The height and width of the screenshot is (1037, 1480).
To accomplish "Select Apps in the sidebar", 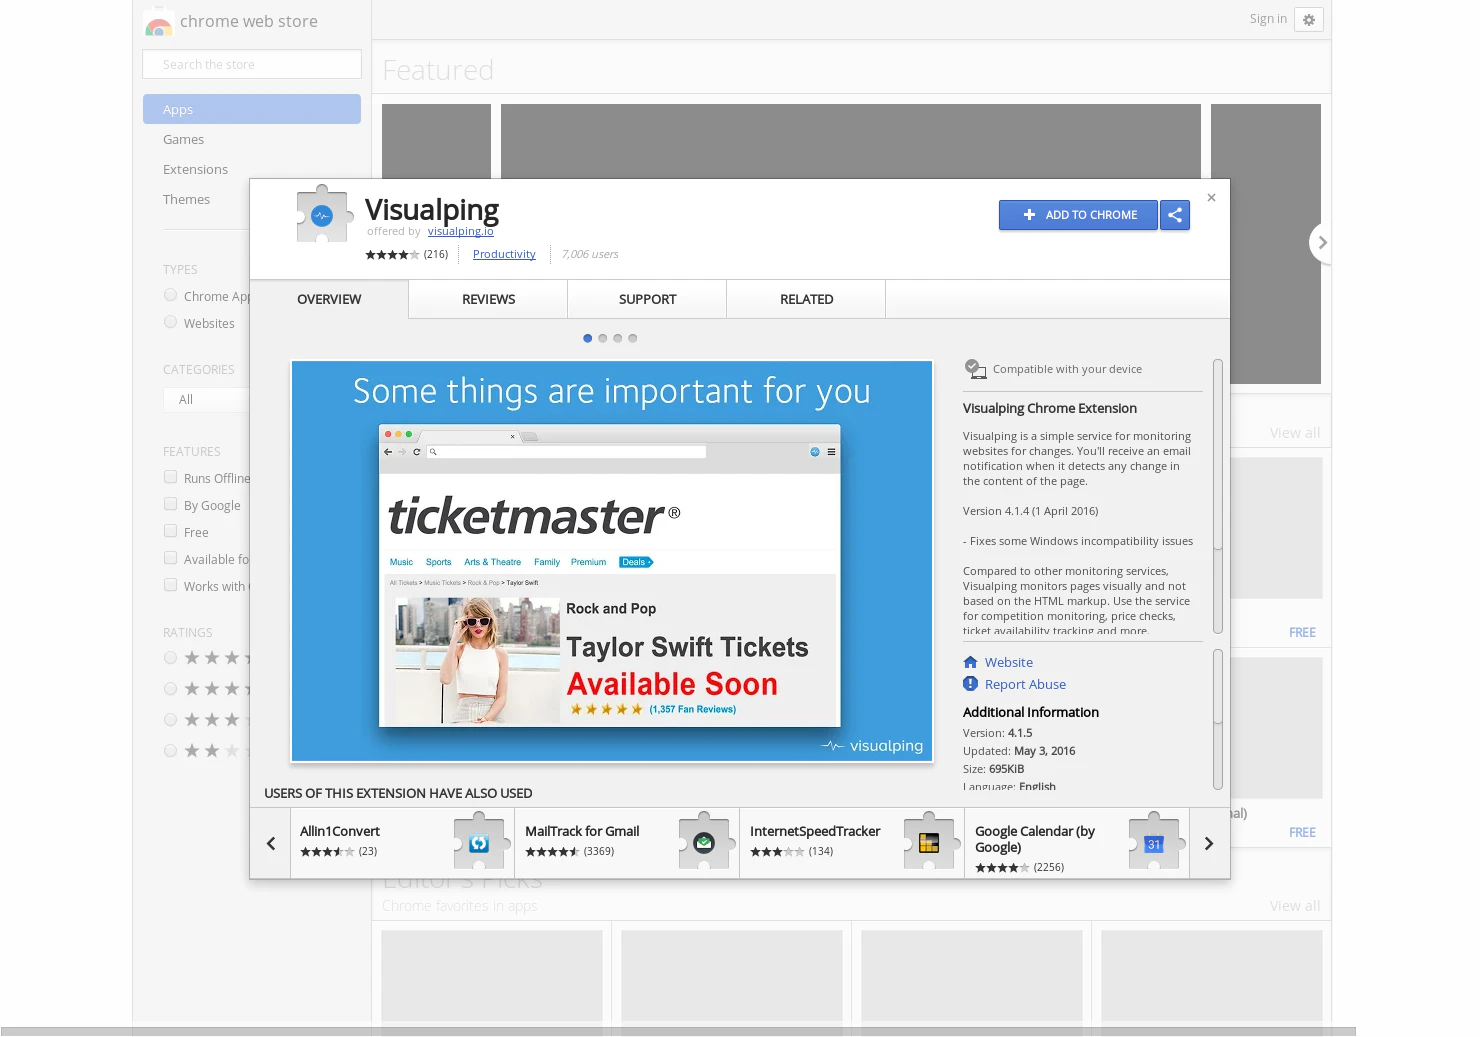I will click(252, 109).
